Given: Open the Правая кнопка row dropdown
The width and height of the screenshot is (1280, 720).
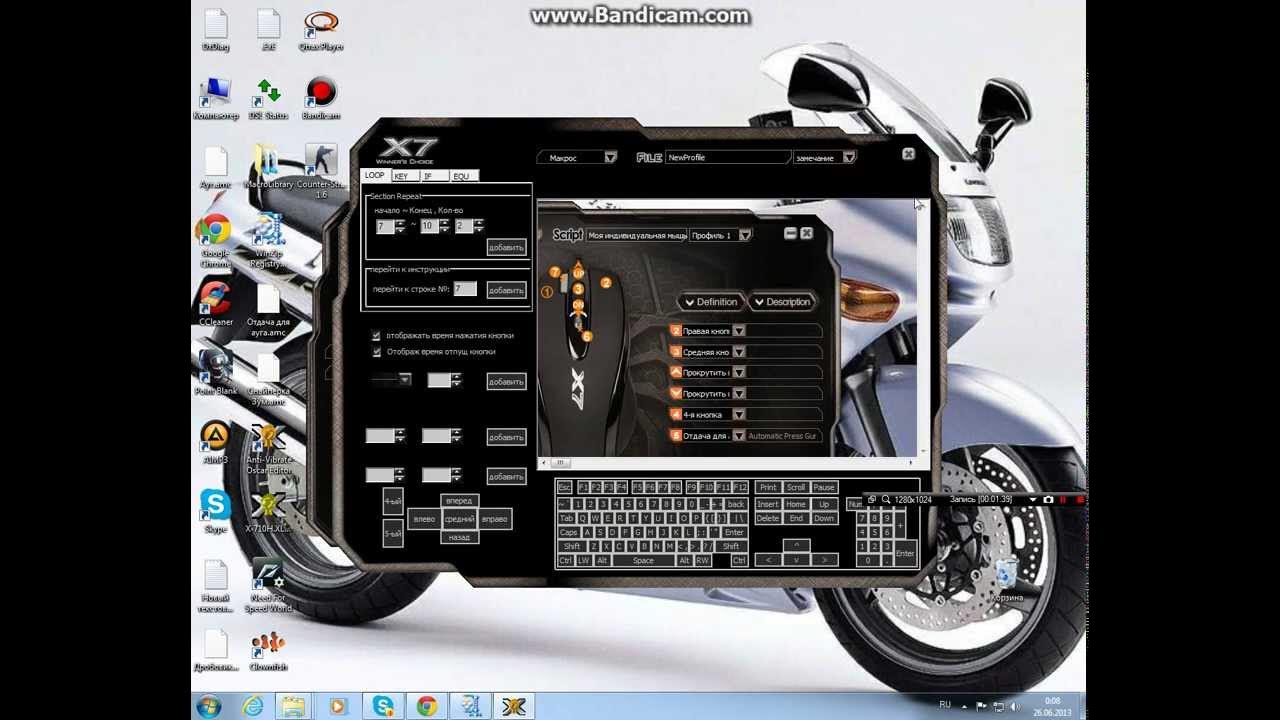Looking at the screenshot, I should (x=739, y=330).
